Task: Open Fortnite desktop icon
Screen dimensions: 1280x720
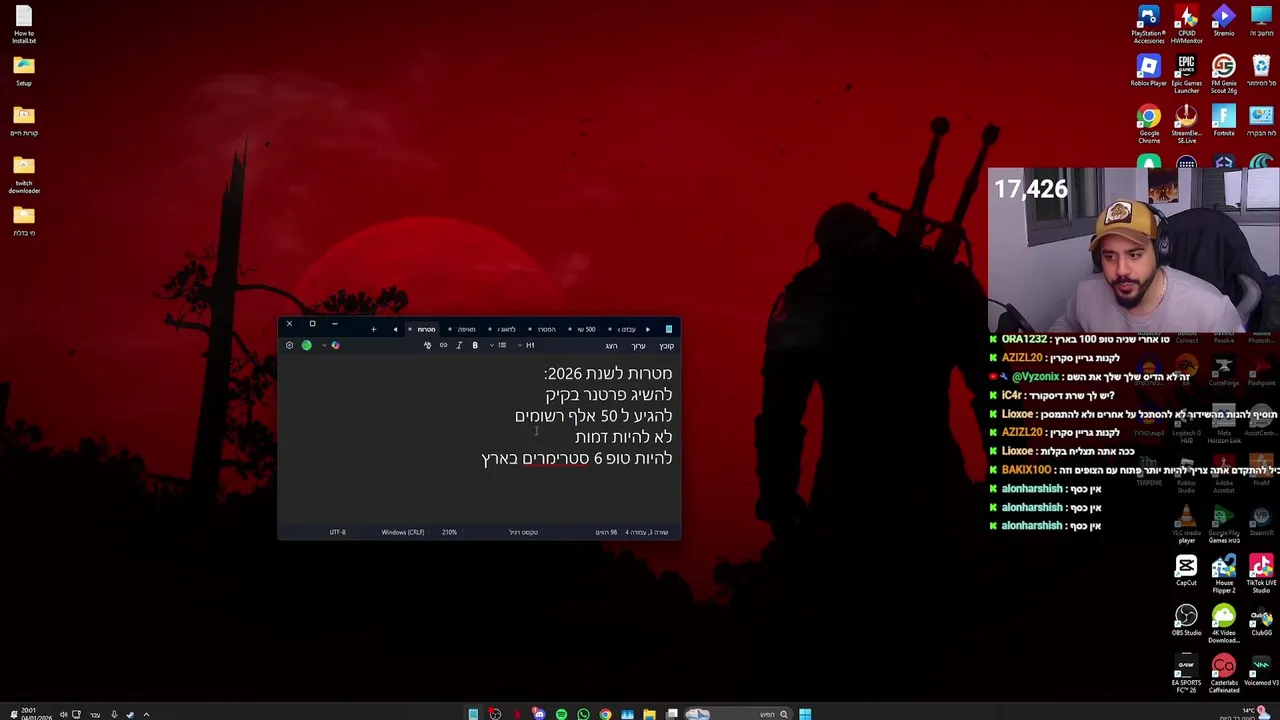Action: (1224, 121)
